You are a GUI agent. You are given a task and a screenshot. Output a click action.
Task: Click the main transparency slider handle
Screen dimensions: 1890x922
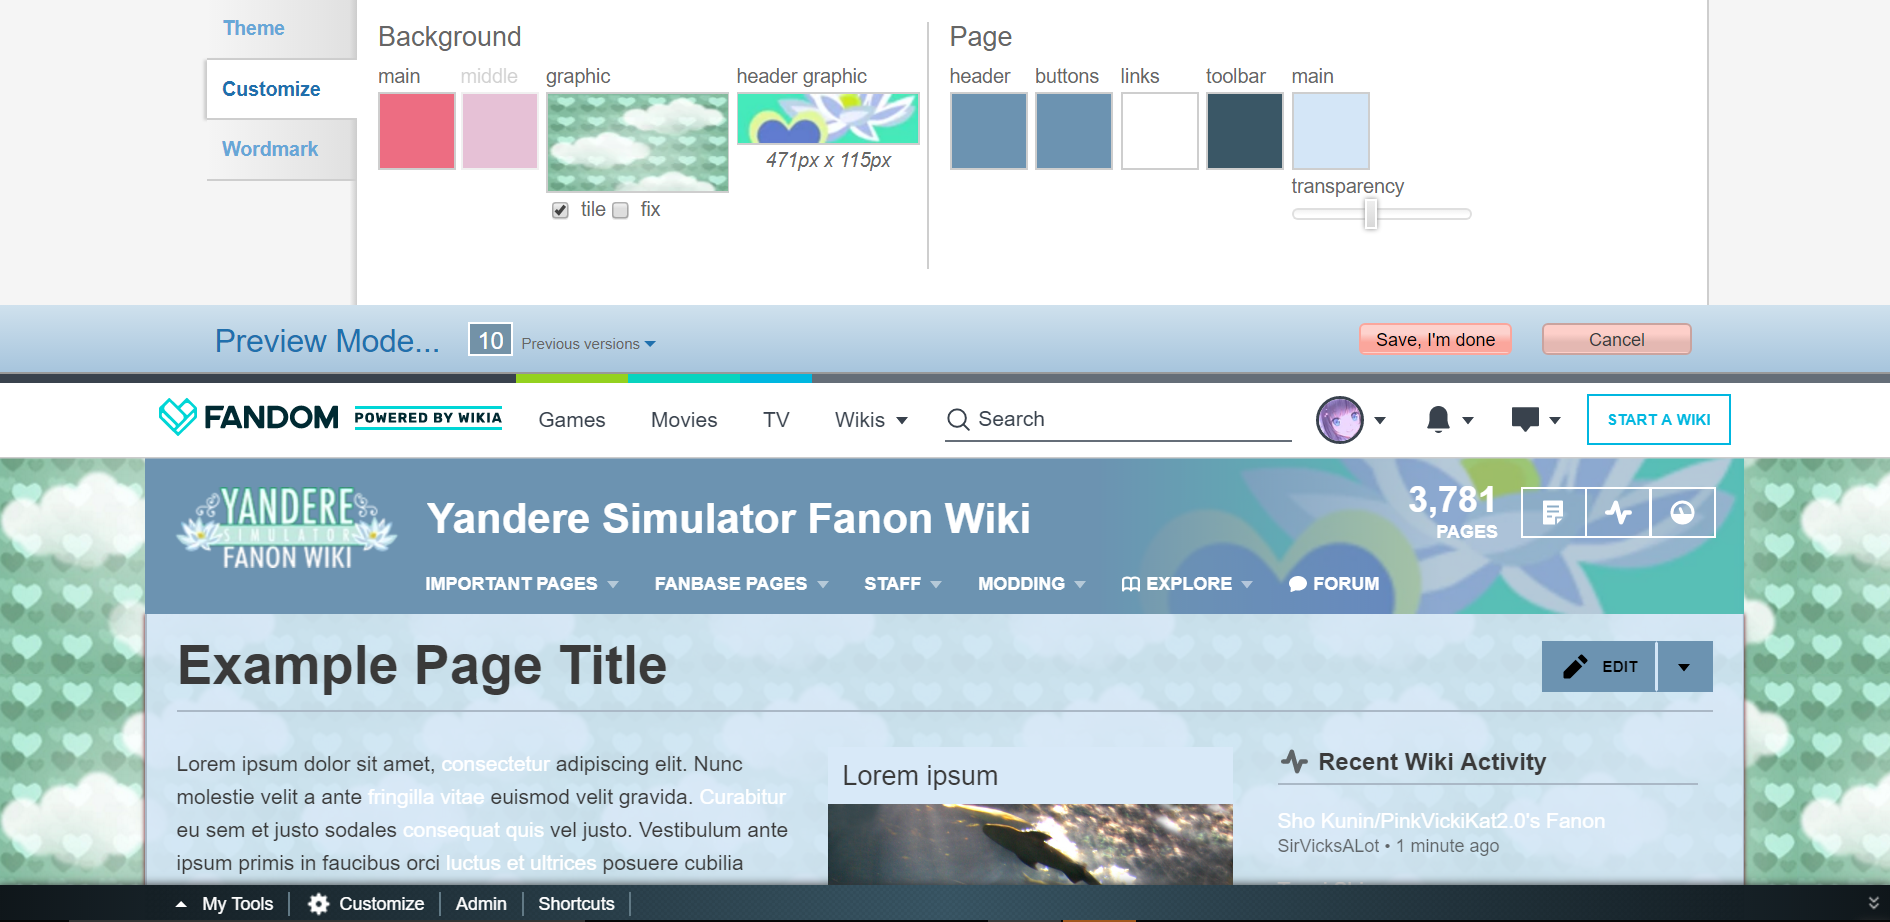[1371, 214]
